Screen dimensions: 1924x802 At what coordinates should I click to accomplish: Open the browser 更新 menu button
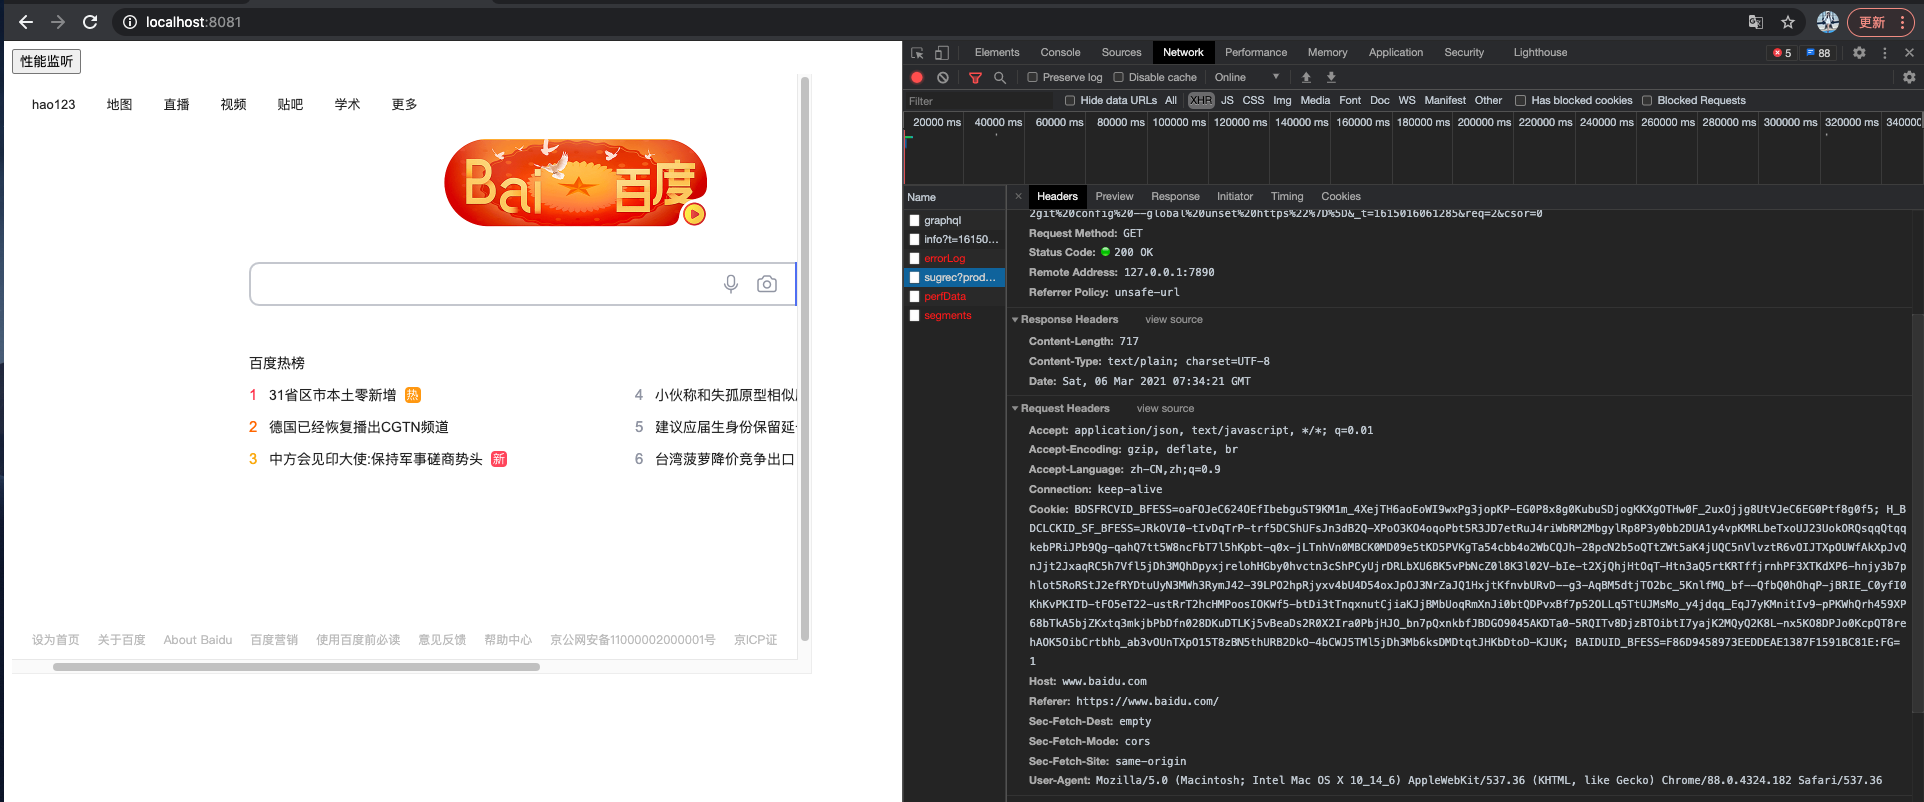1880,22
